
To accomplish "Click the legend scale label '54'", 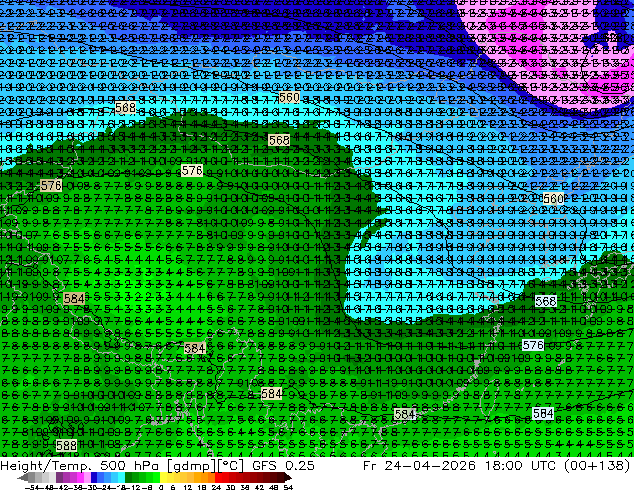I will [x=287, y=488].
